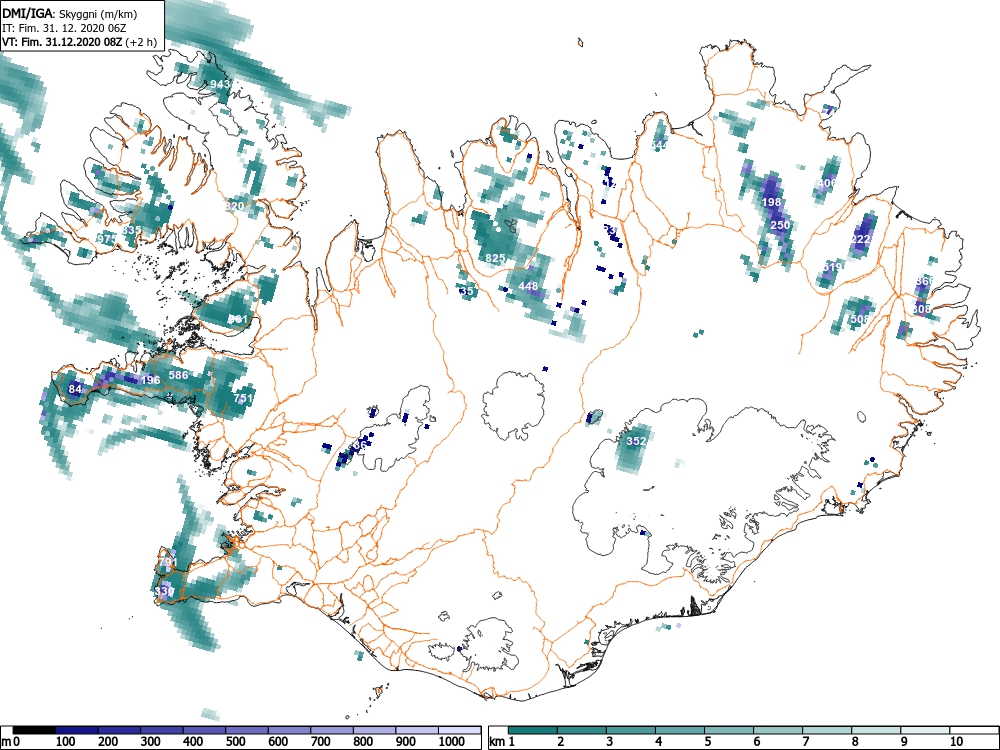
Task: Click the '500' label on the metre scale
Action: click(235, 742)
